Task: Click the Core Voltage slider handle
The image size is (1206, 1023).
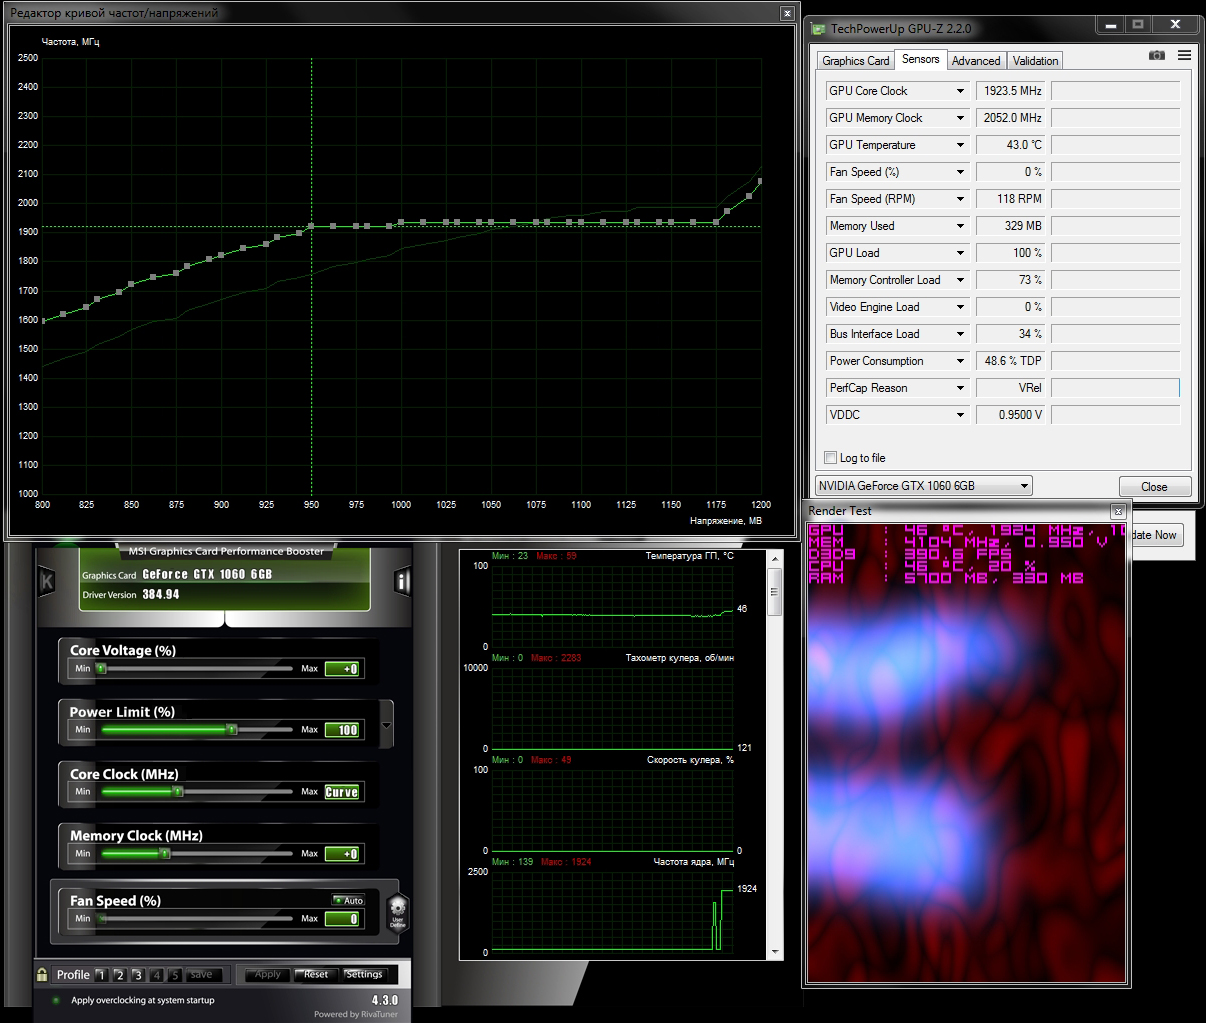Action: [x=101, y=669]
